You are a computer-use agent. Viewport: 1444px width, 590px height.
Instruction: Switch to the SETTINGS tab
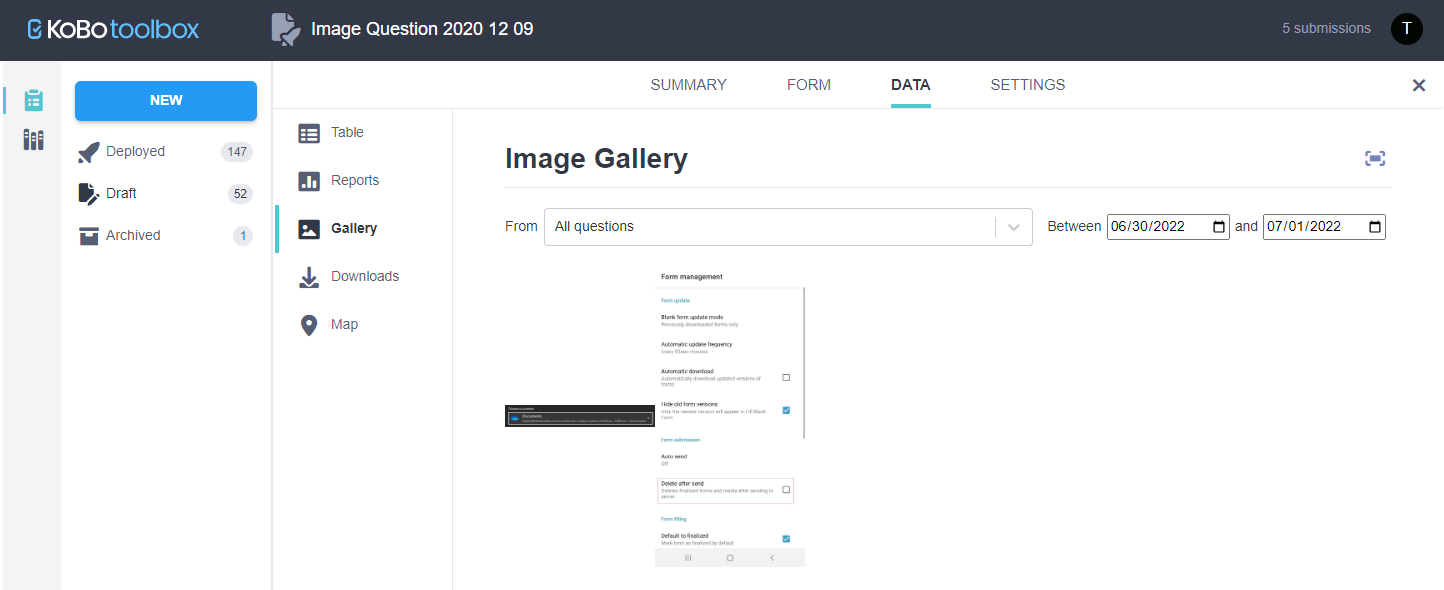coord(1027,85)
